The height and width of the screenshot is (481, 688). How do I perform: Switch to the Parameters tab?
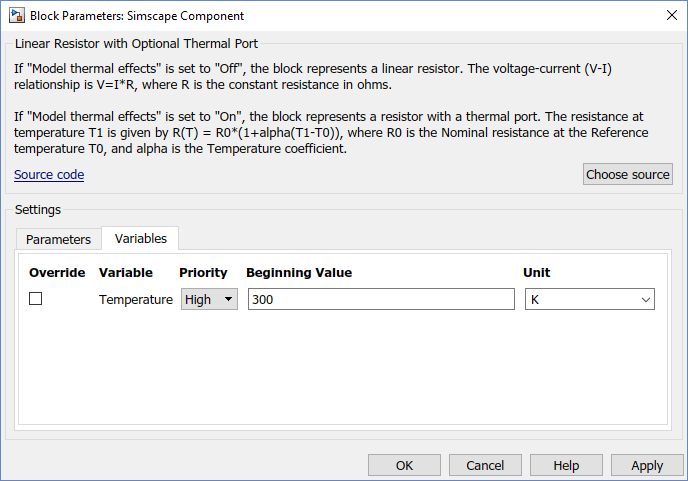pos(58,239)
